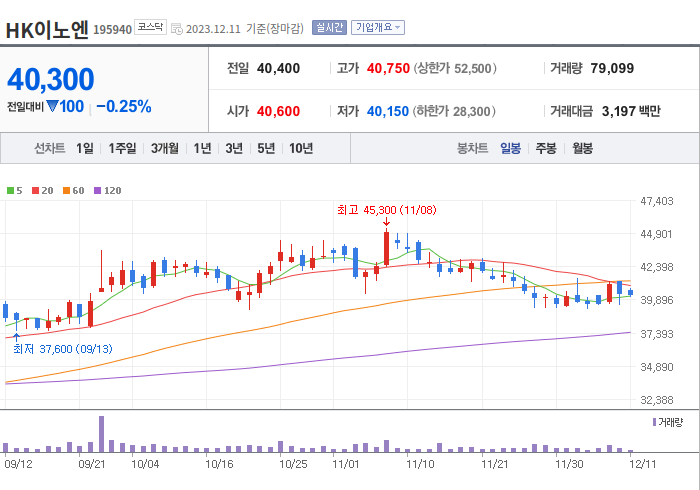Click the 코스닥 market badge

(x=150, y=27)
